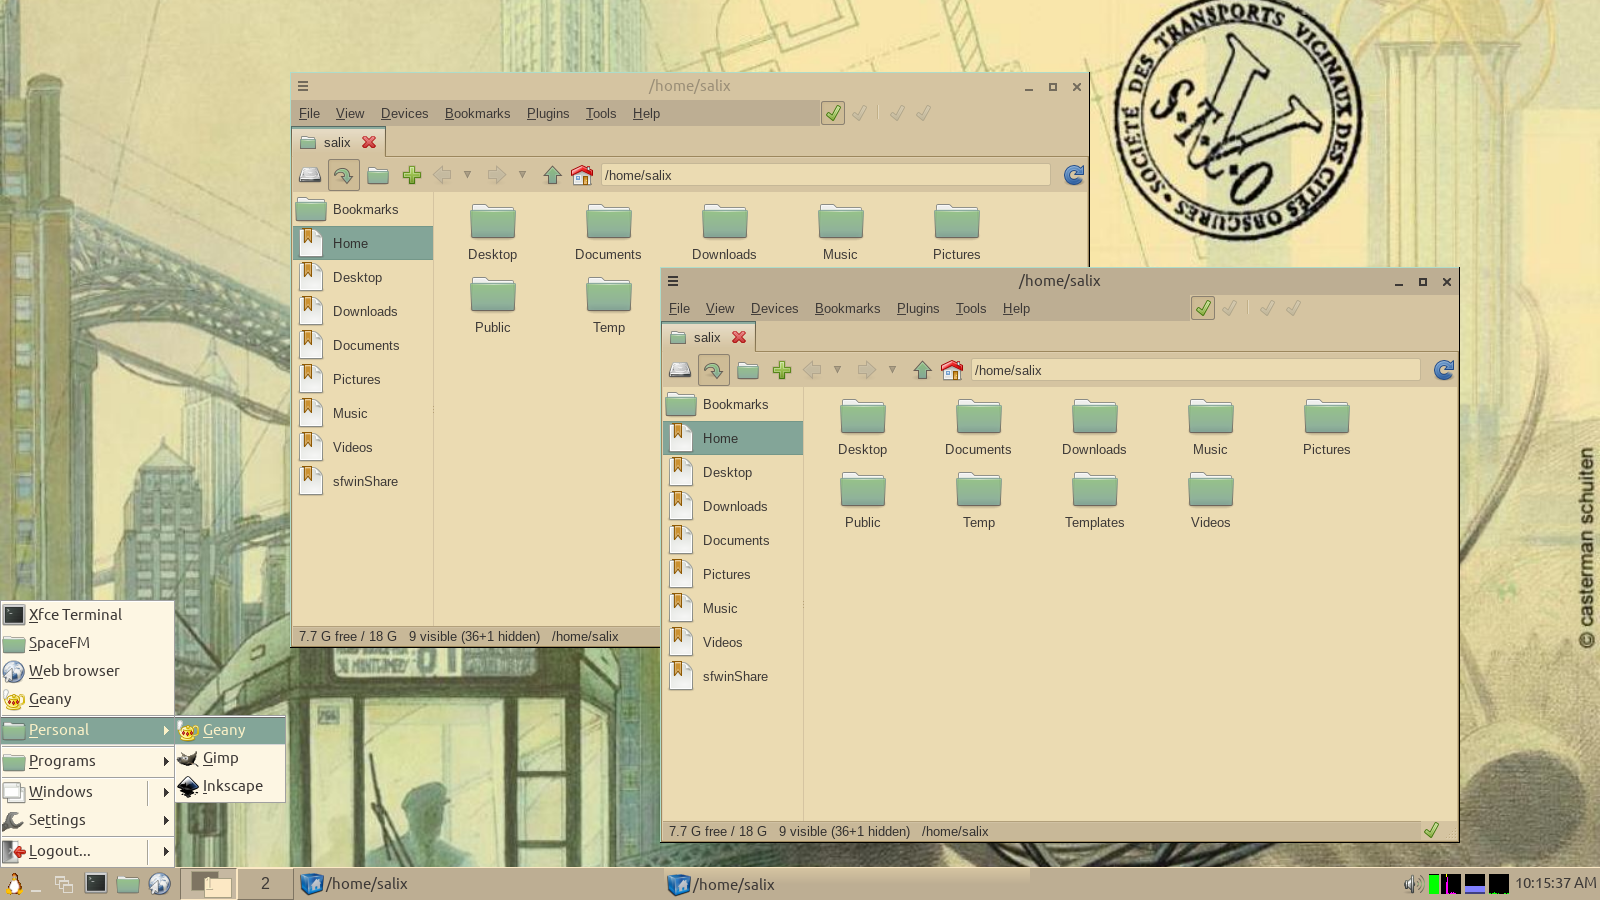This screenshot has height=900, width=1600.
Task: Click the bookmarks pane icon in the back window toolbar
Action: click(343, 175)
